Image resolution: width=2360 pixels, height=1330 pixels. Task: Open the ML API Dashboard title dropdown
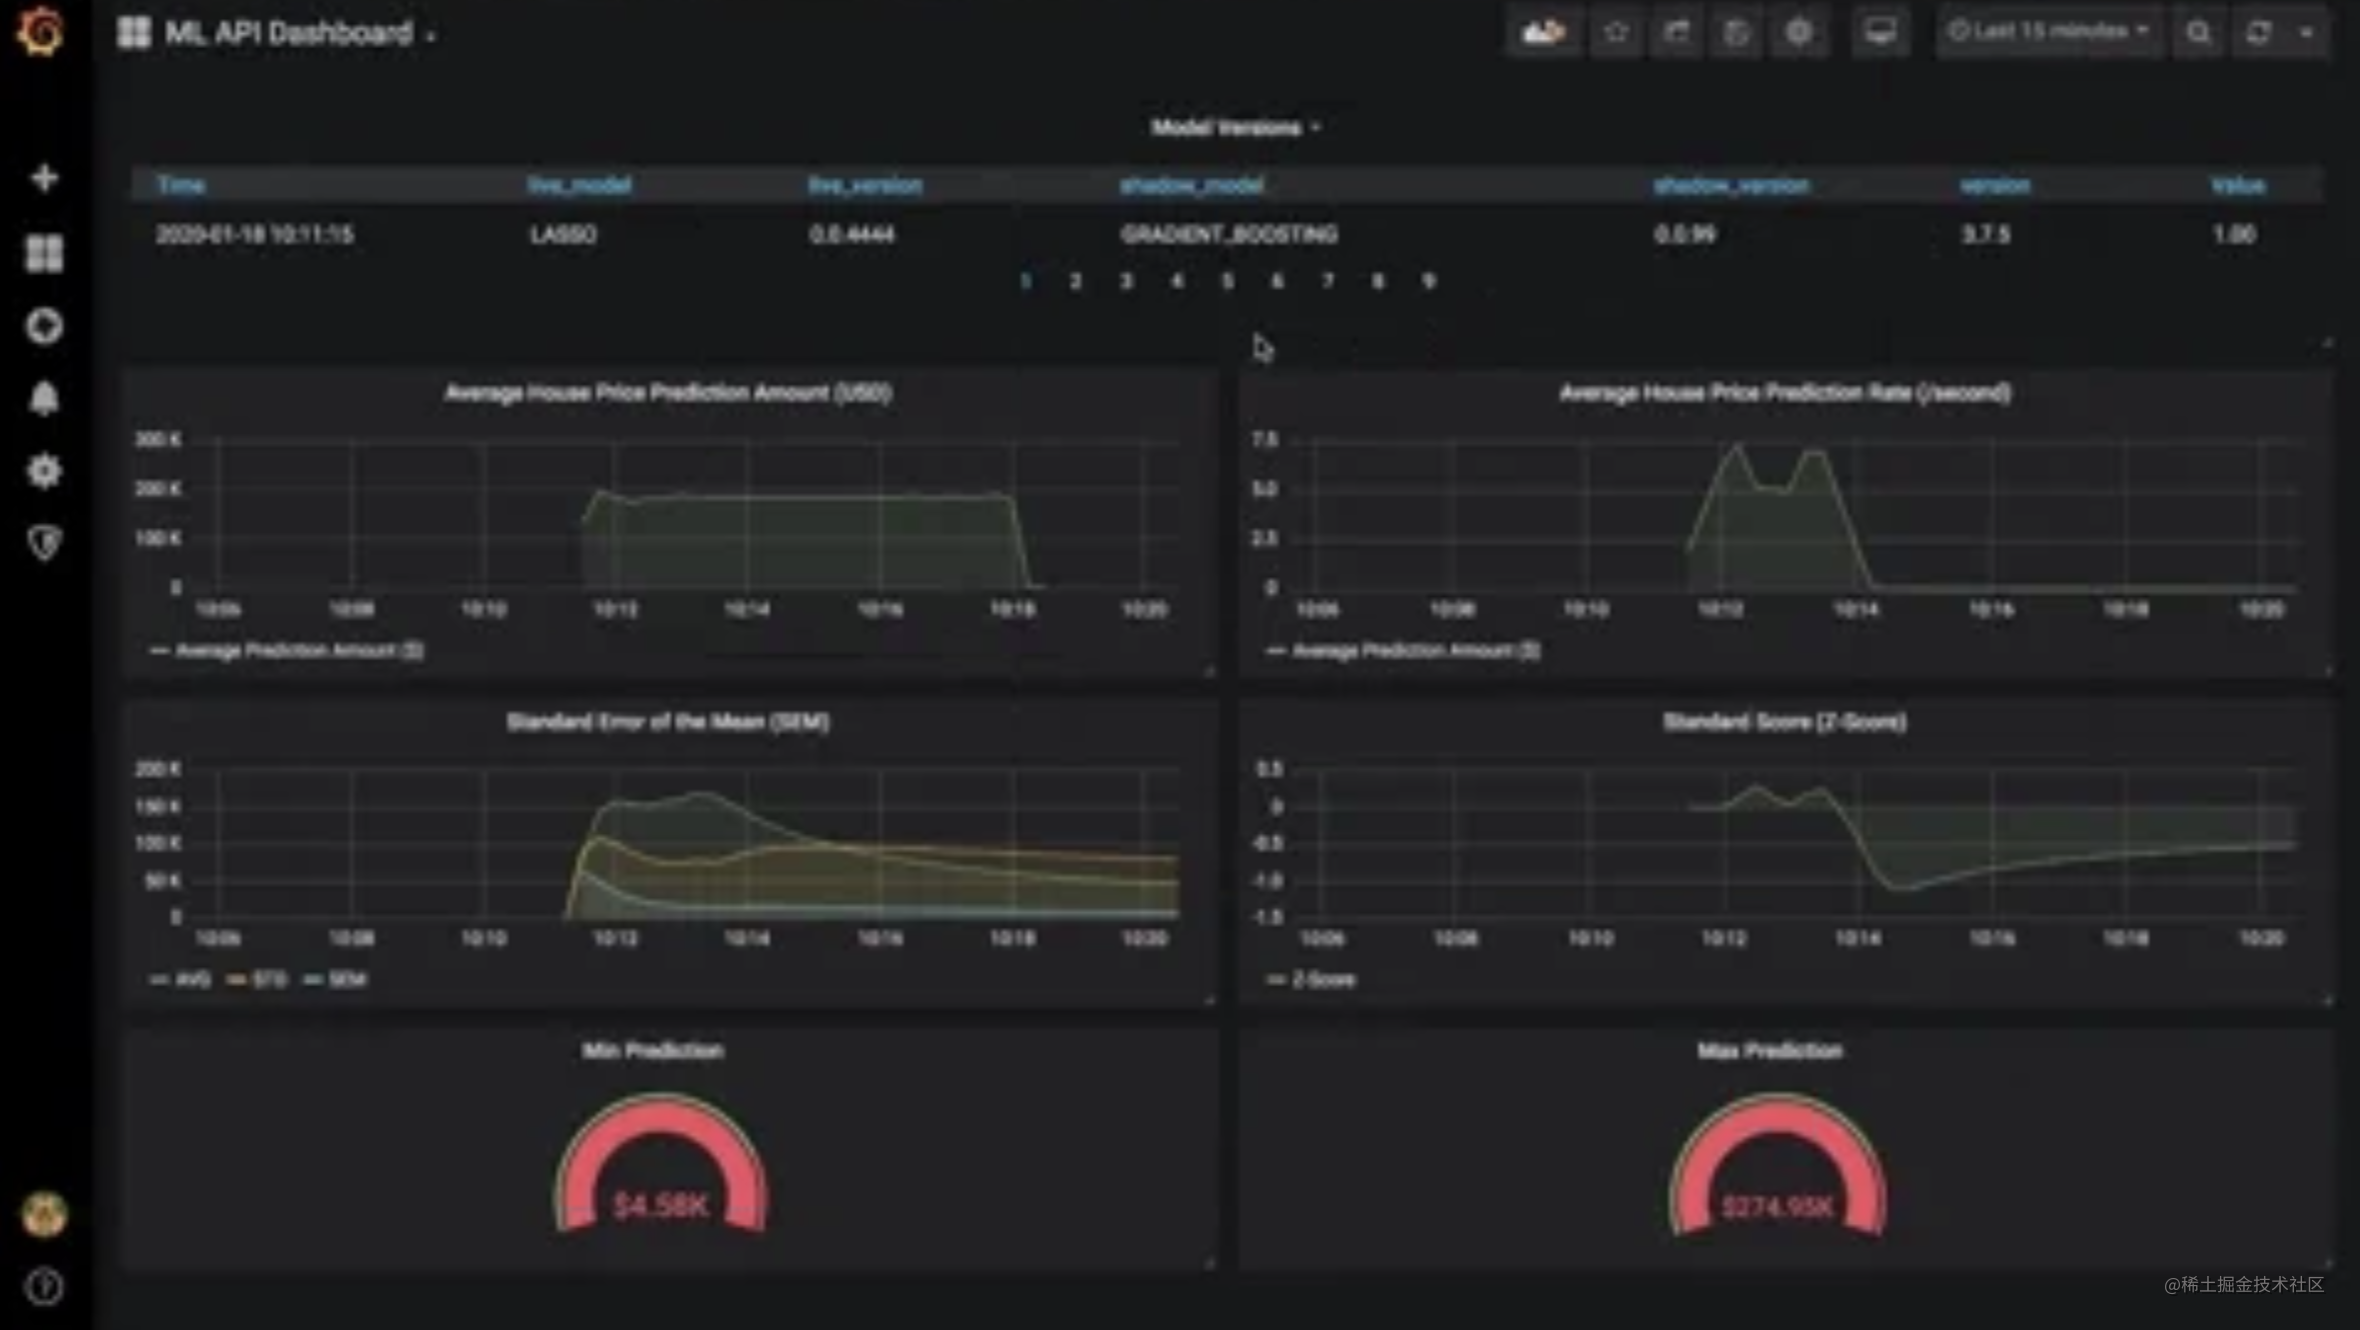click(290, 33)
